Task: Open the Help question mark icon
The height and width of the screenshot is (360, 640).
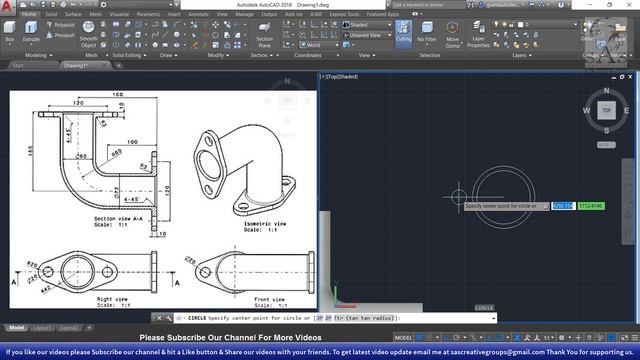Action: coord(561,5)
